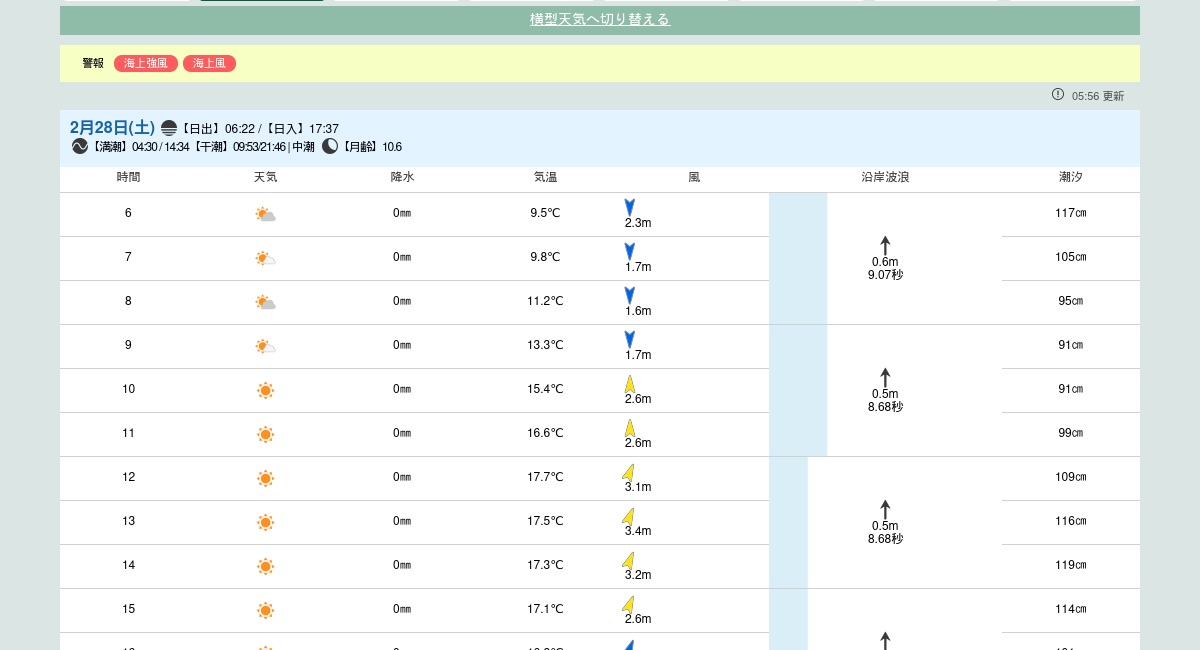1200x650 pixels.
Task: Click the blue wind arrow showing 2.3m
Action: click(630, 207)
